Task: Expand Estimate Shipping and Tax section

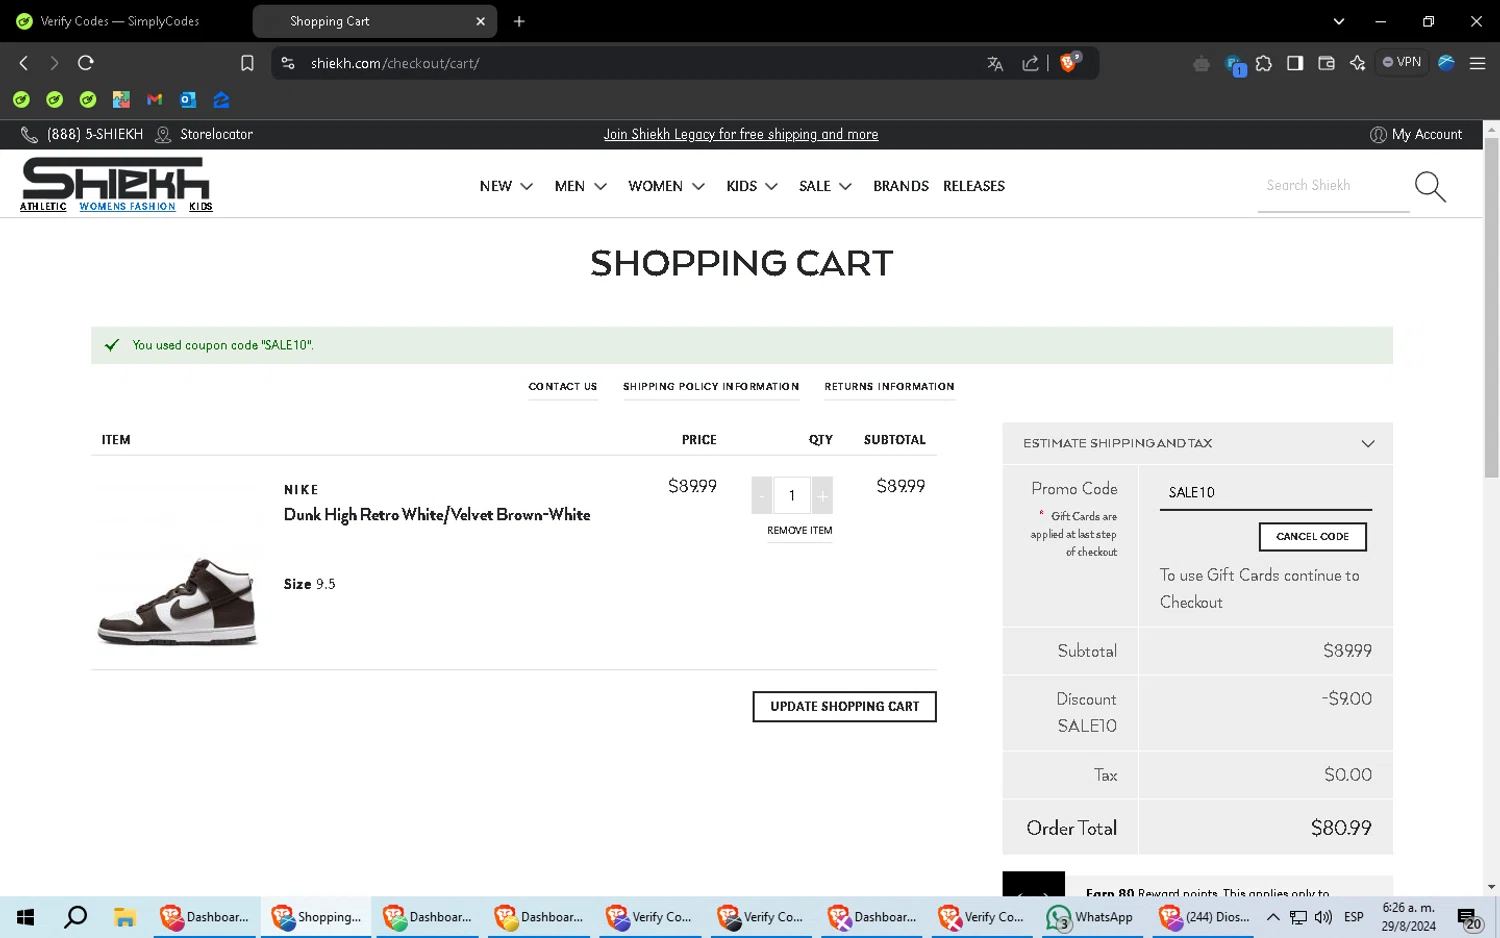Action: 1197,443
